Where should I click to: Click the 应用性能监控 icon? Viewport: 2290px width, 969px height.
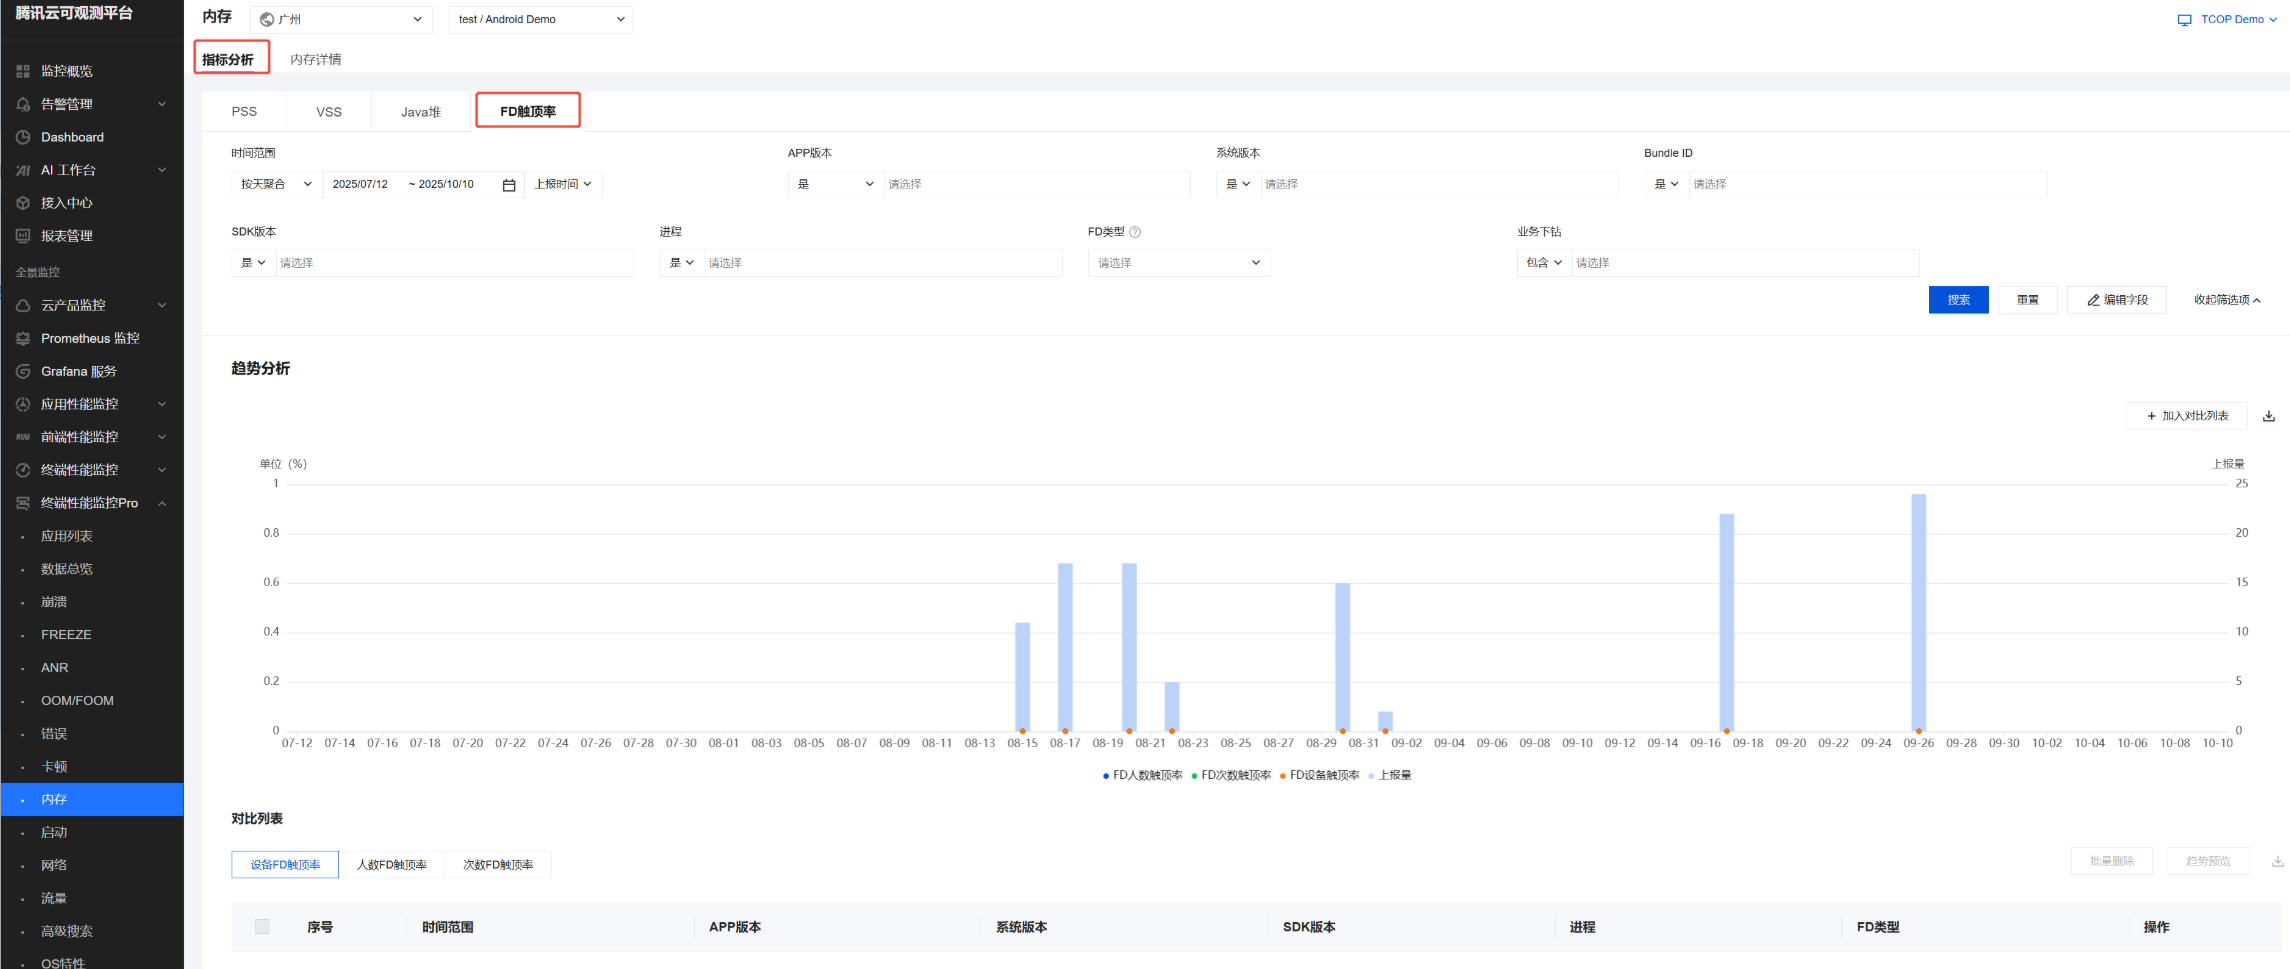23,404
